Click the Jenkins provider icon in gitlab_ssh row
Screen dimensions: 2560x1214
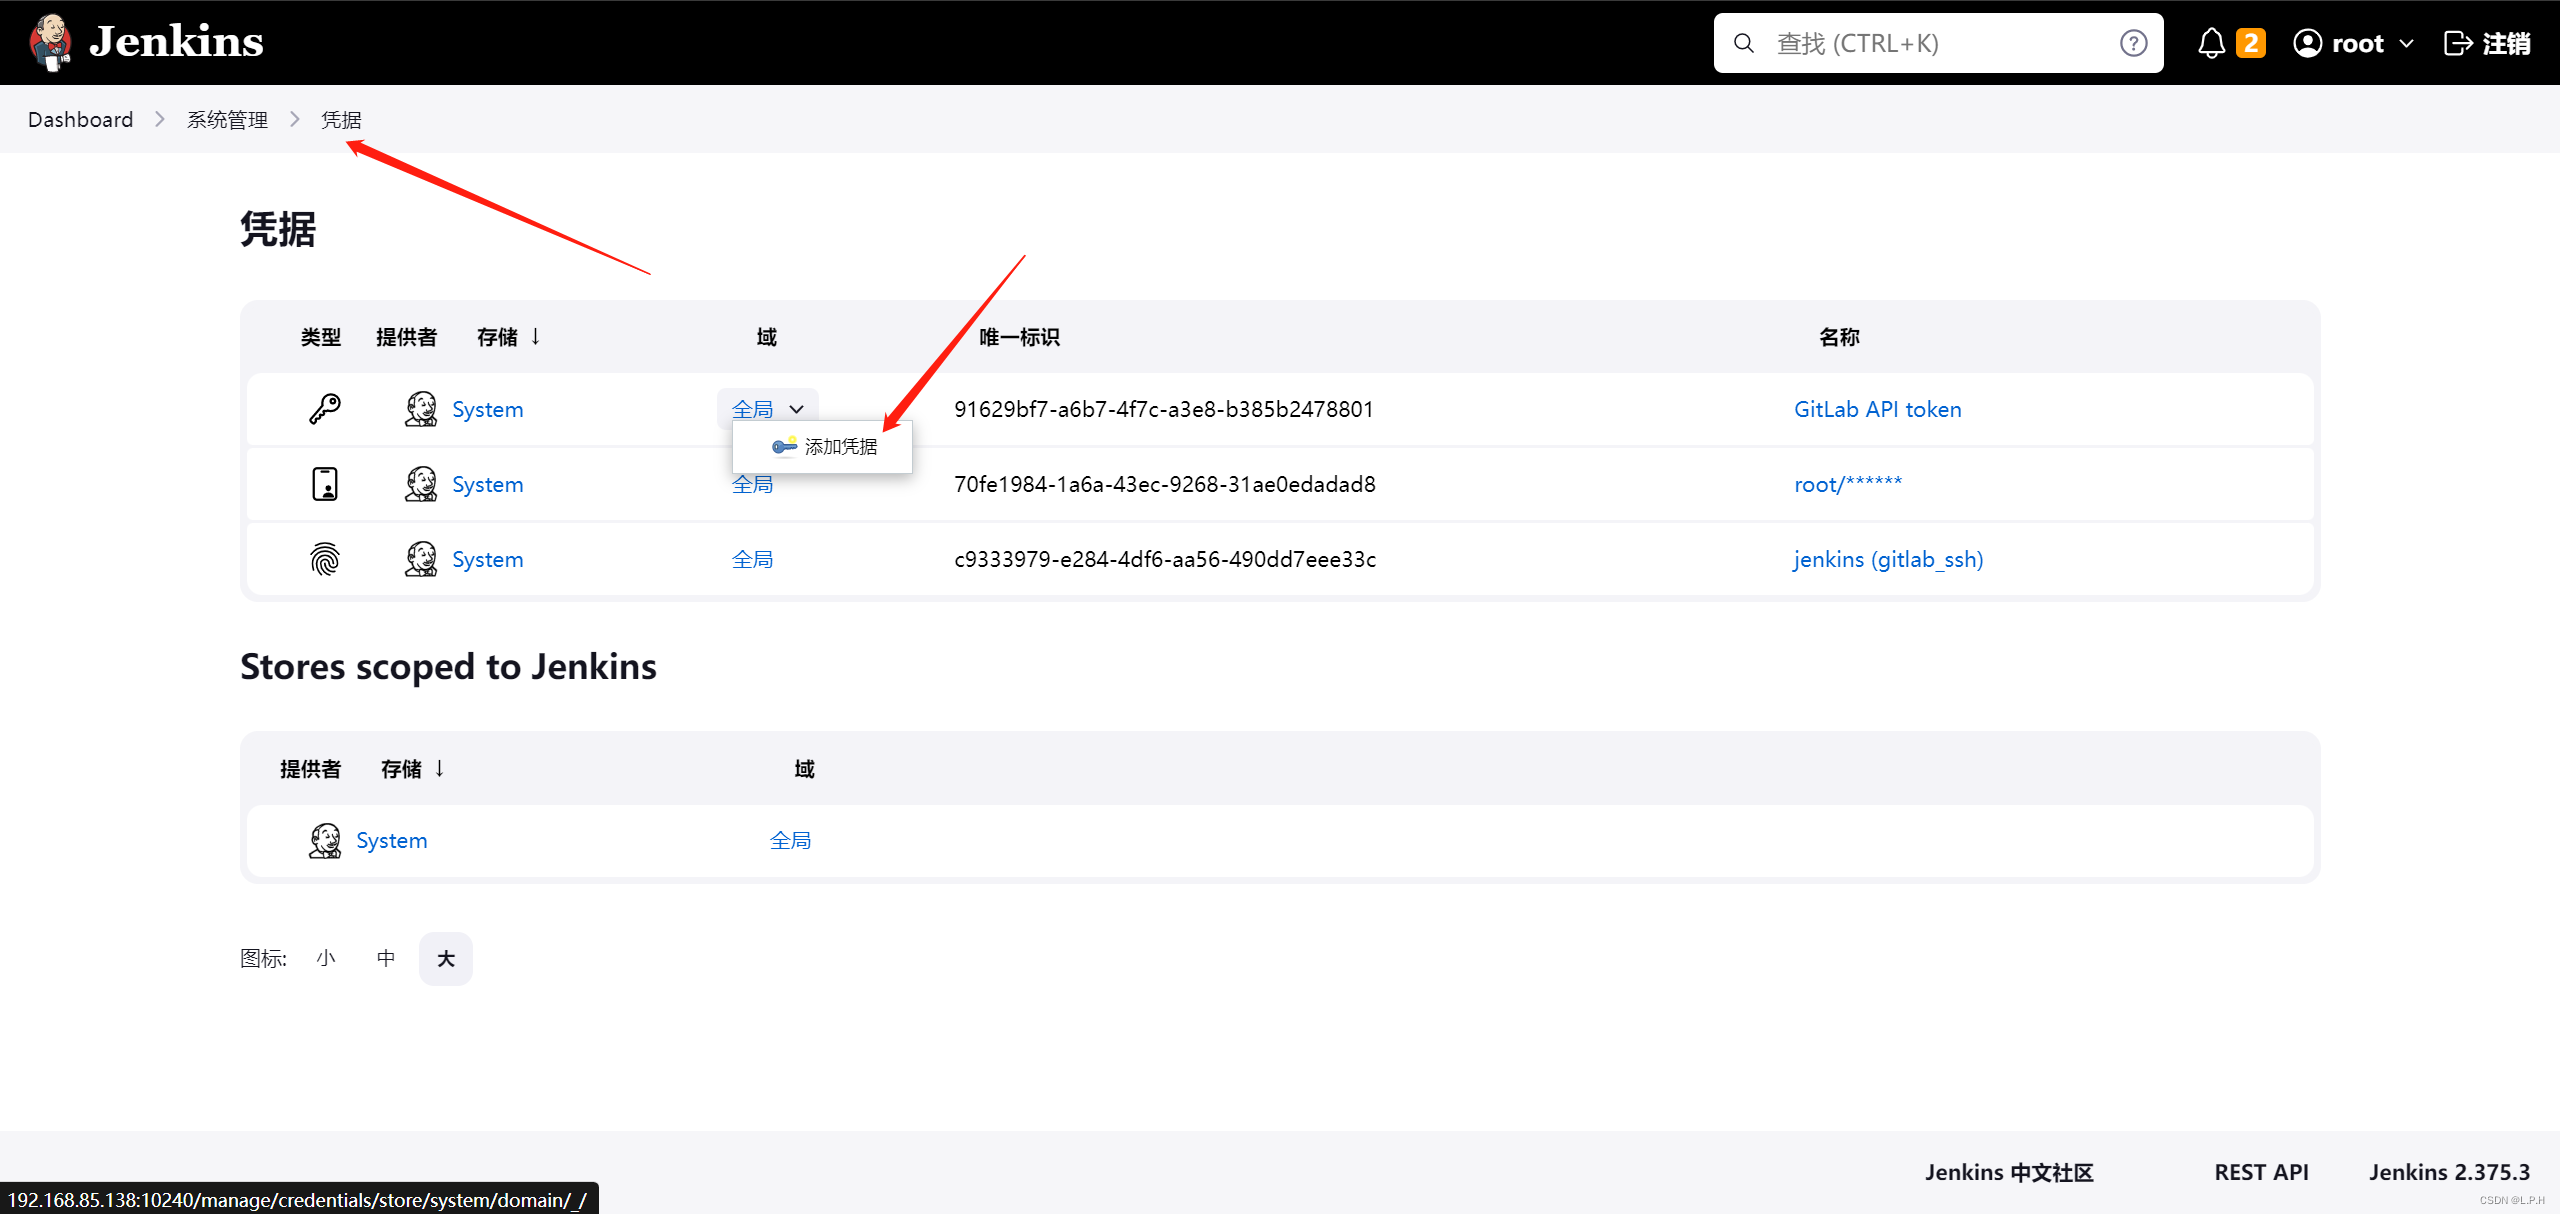click(421, 559)
